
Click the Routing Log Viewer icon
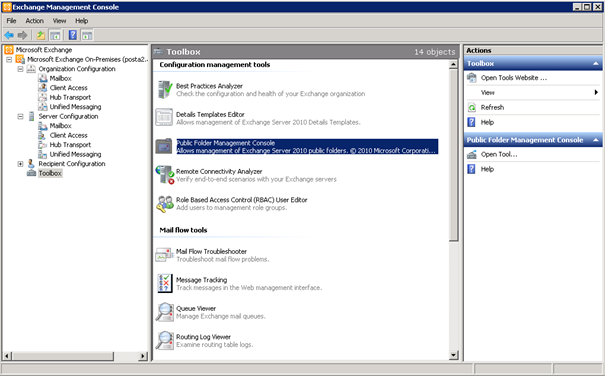coord(165,340)
